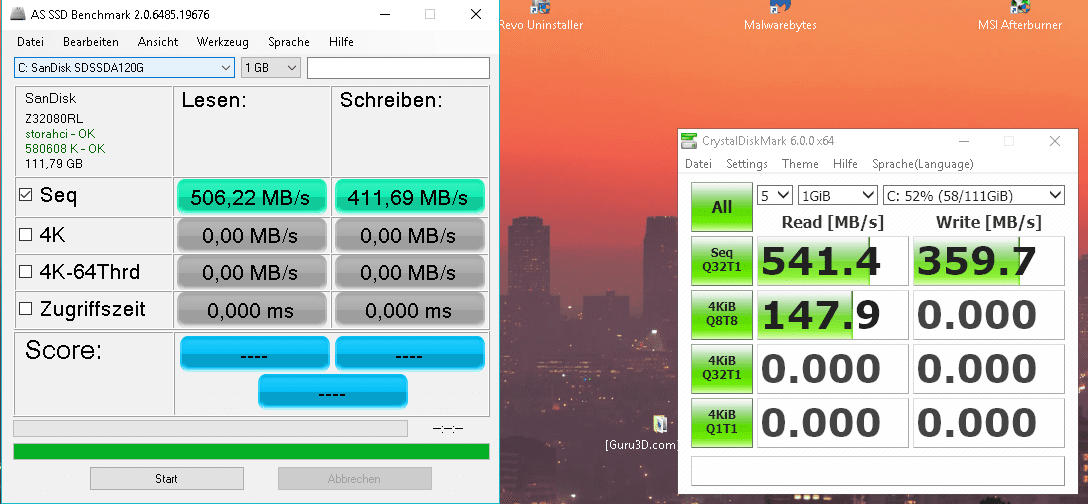Open Datei menu in CrystalDiskMark
Viewport: 1088px width, 504px height.
(698, 164)
